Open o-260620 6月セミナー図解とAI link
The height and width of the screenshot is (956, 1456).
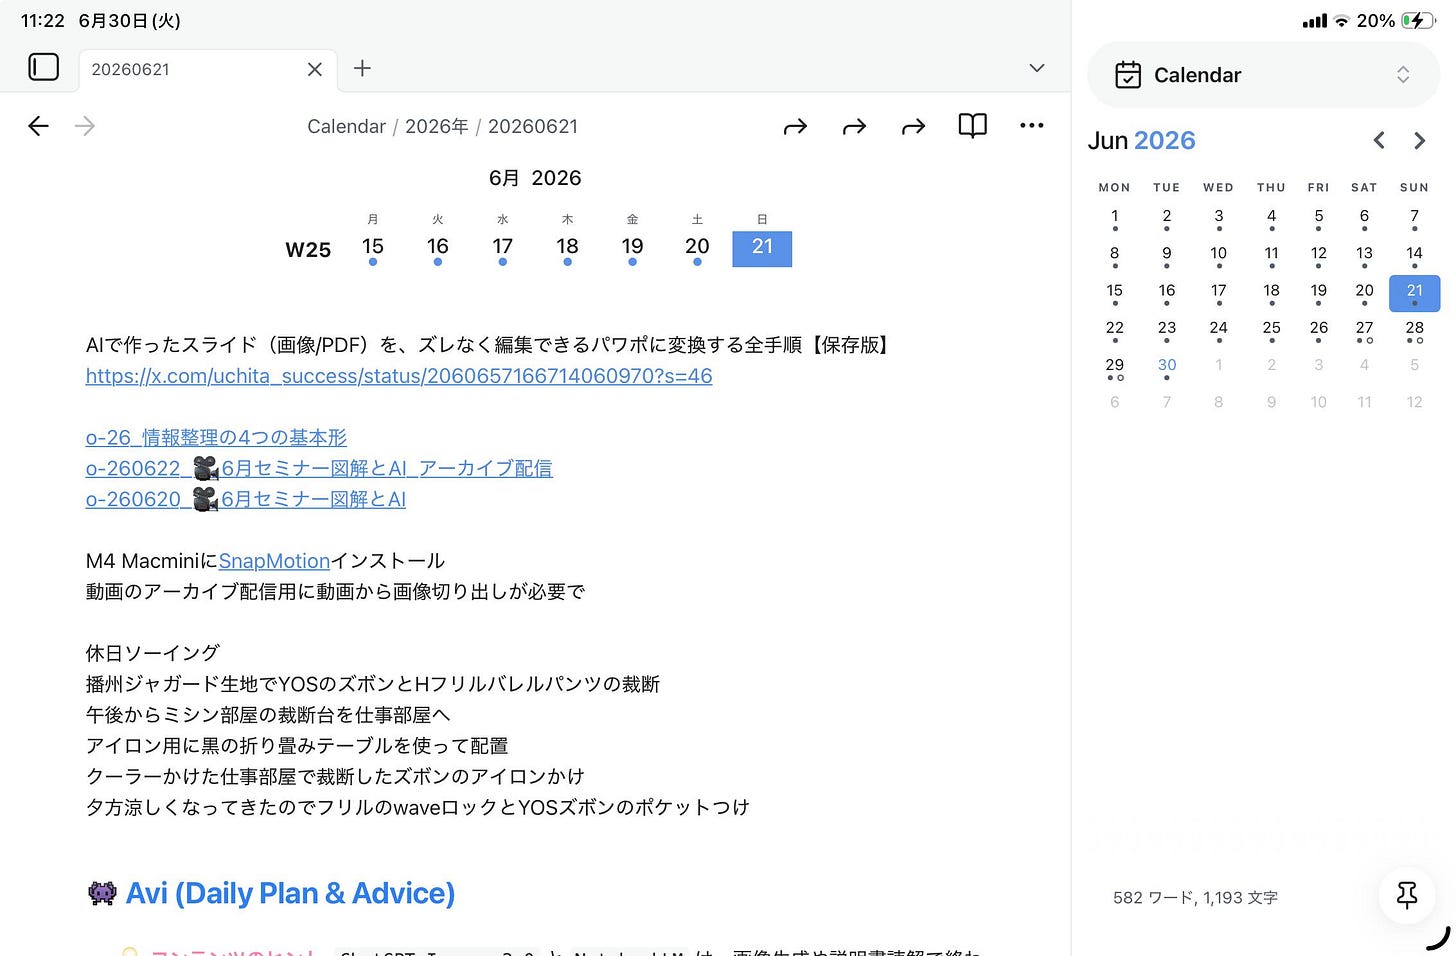click(246, 499)
